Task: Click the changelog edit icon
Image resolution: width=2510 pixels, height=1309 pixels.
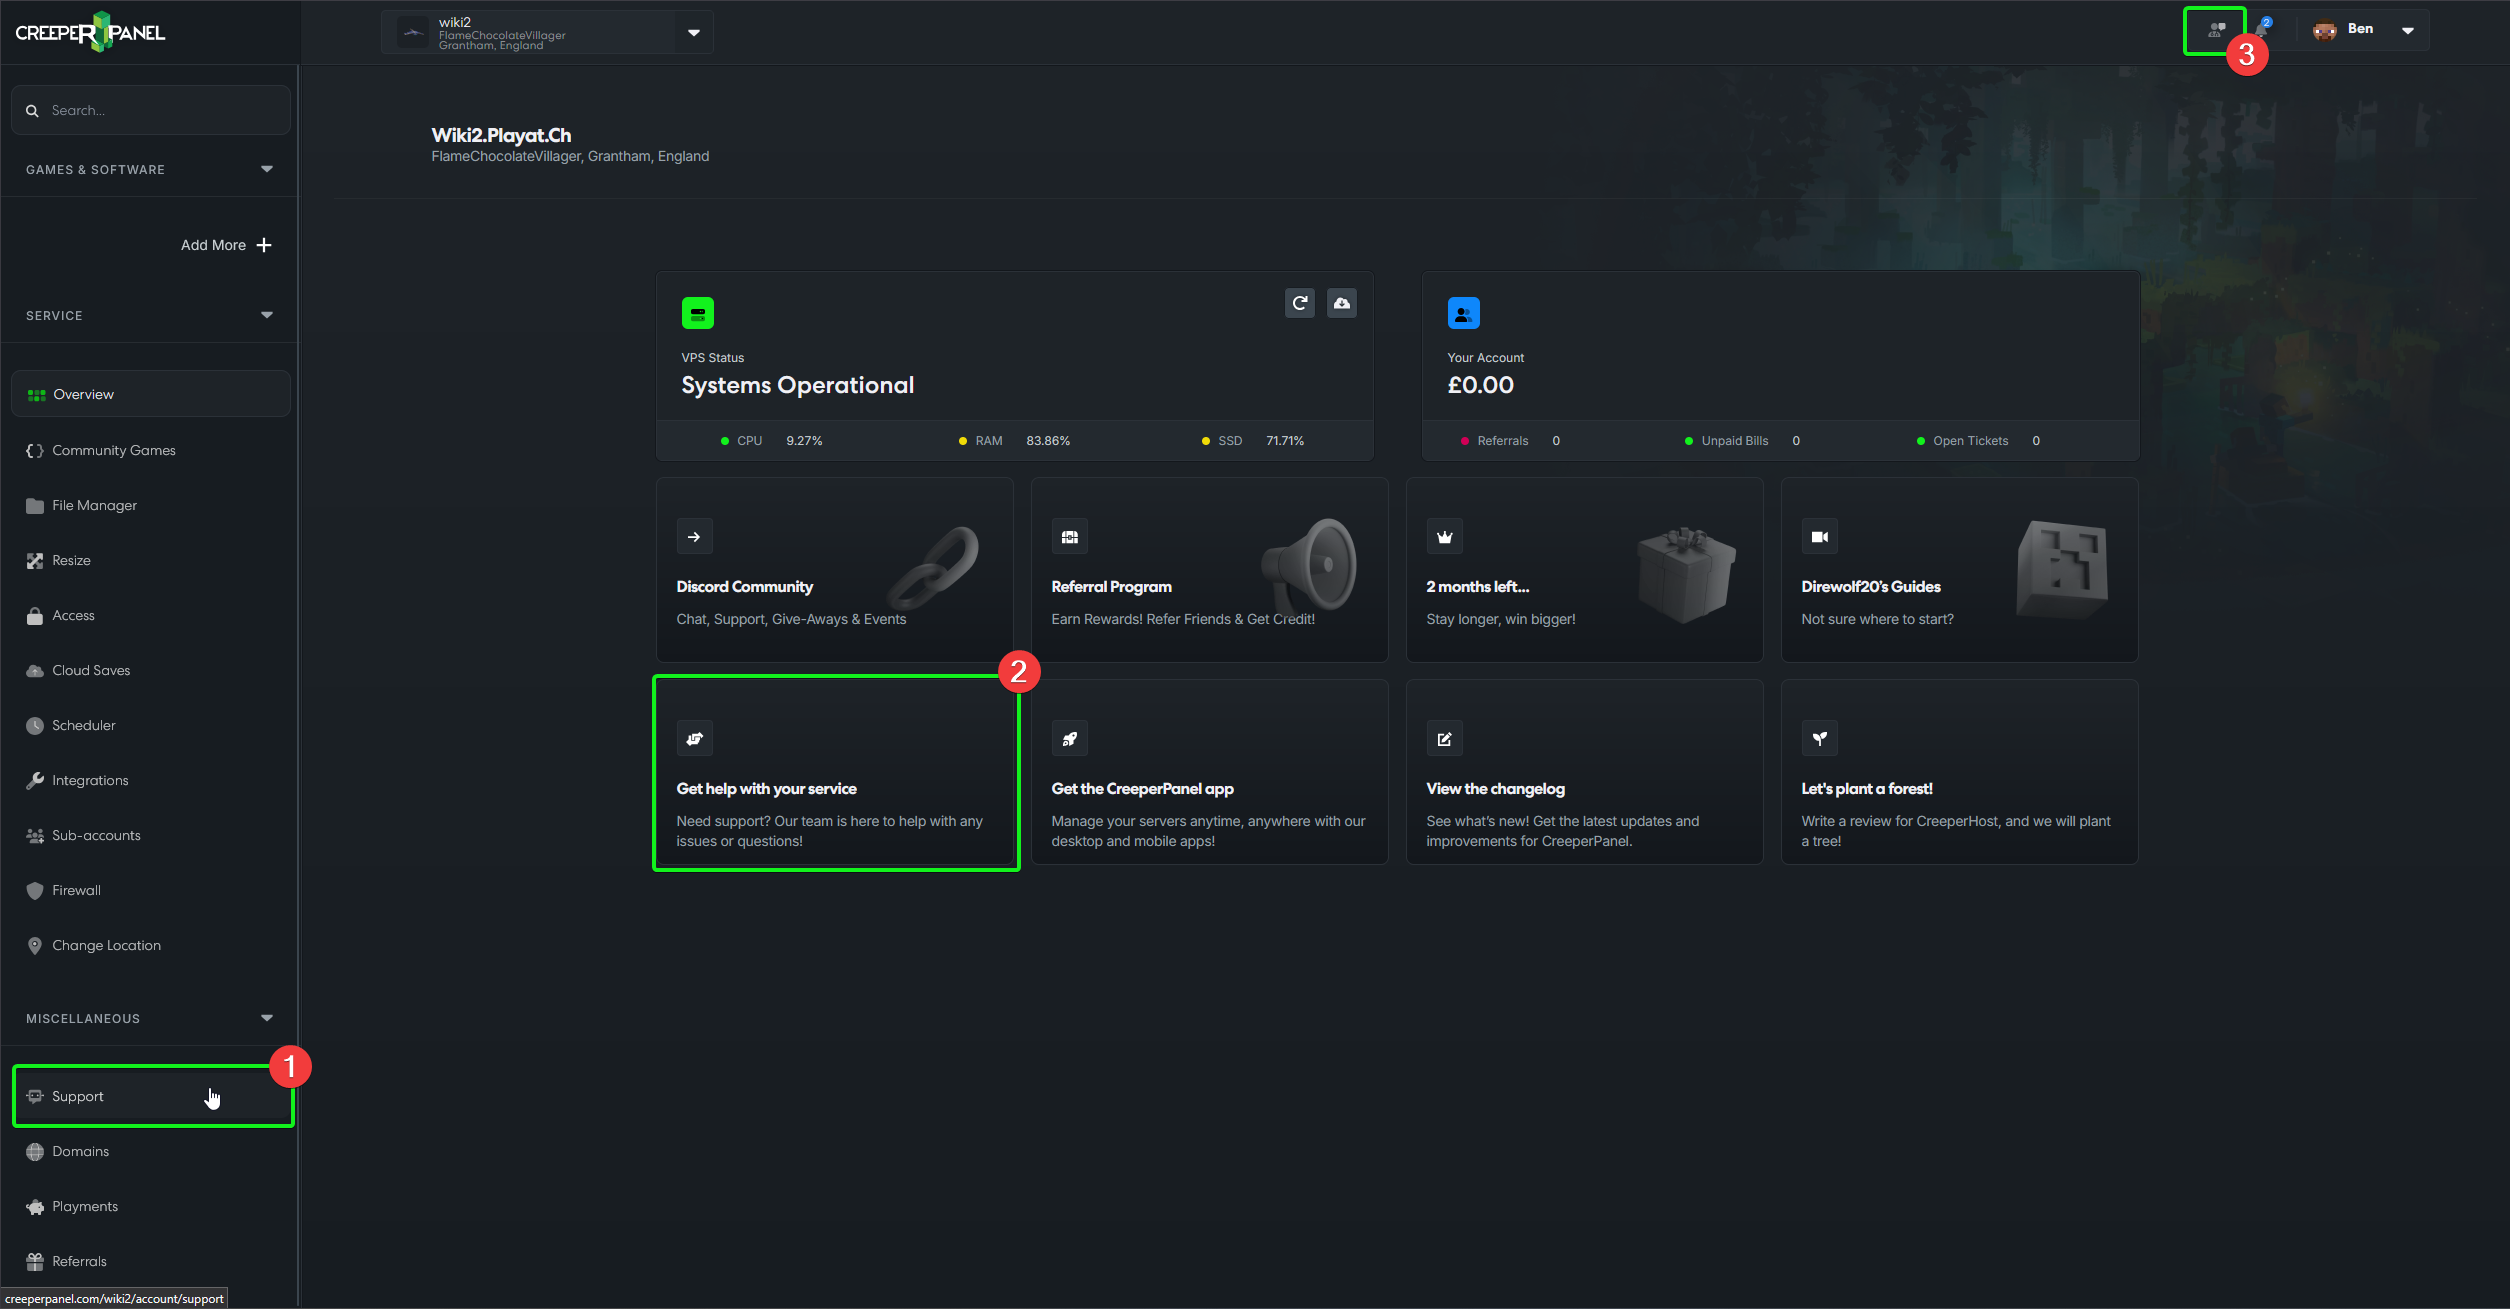Action: coord(1444,739)
